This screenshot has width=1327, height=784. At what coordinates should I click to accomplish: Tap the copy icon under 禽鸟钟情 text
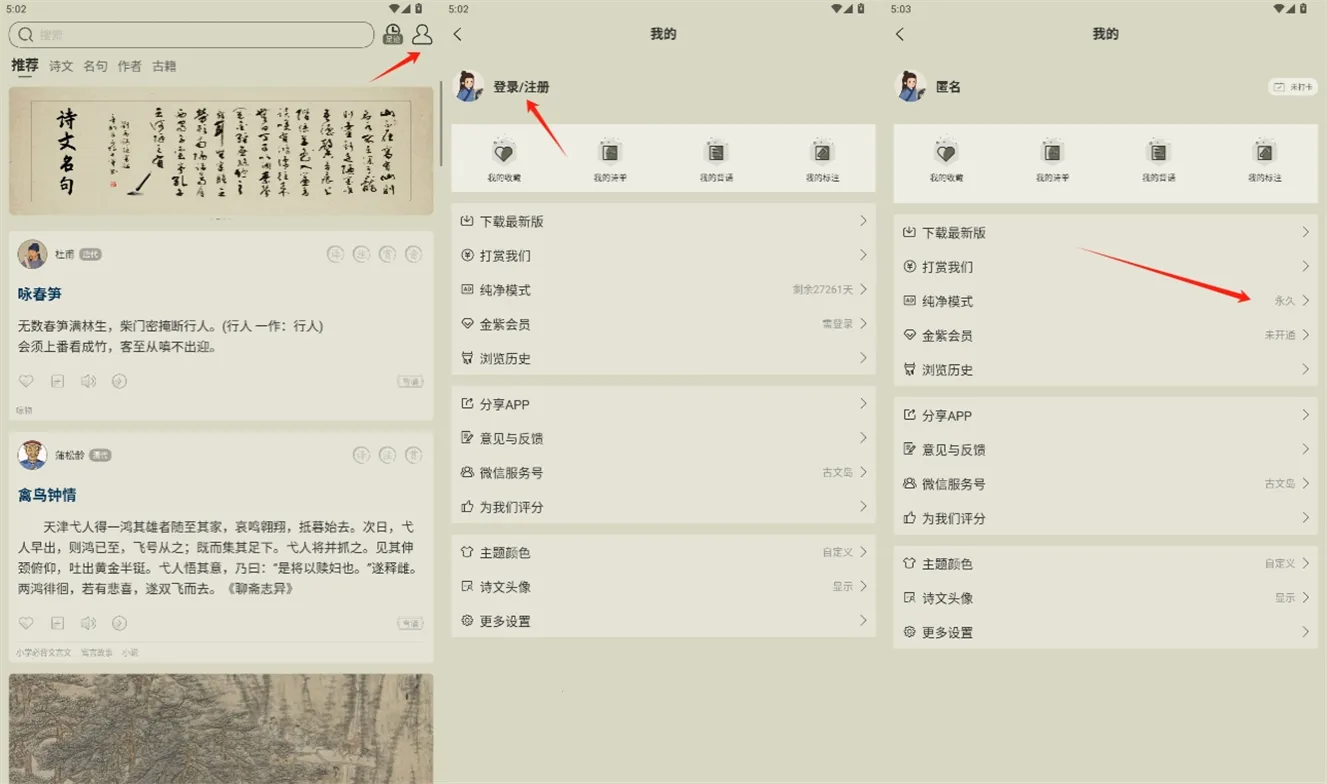[x=58, y=623]
